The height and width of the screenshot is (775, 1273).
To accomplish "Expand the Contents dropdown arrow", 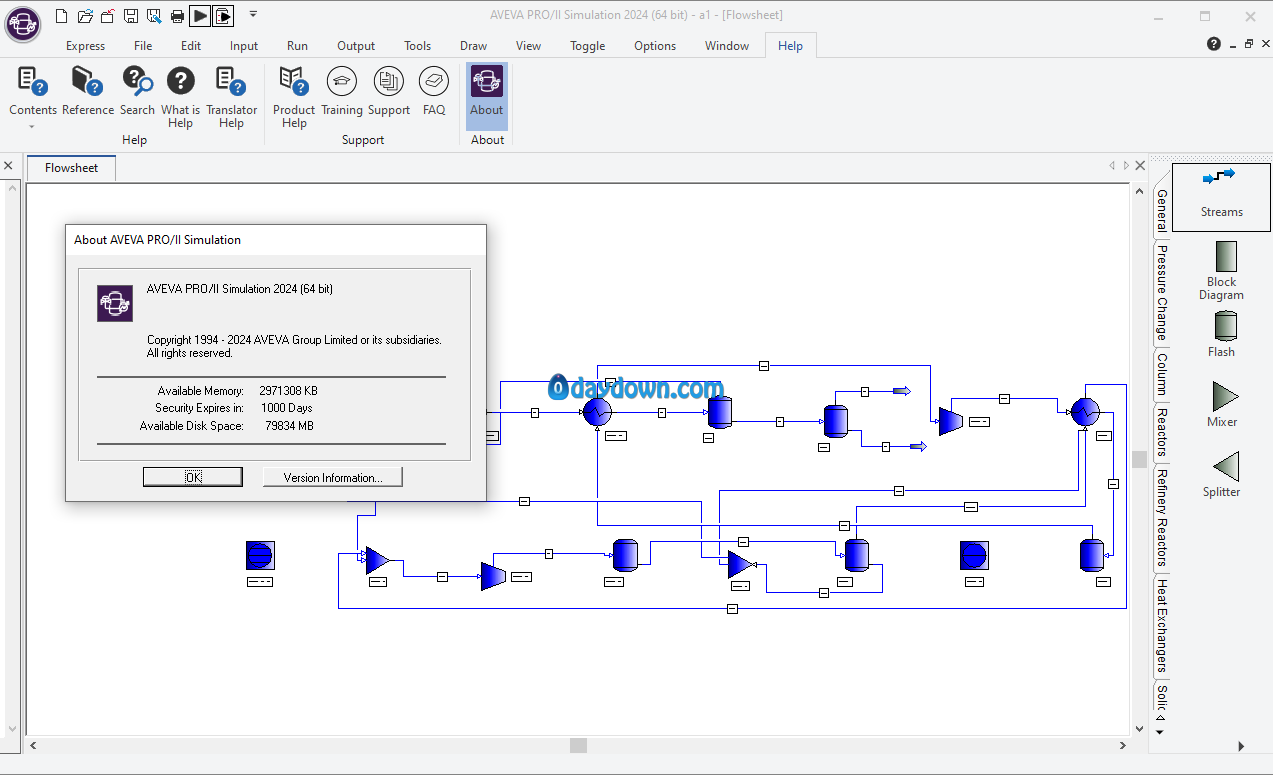I will pos(32,127).
